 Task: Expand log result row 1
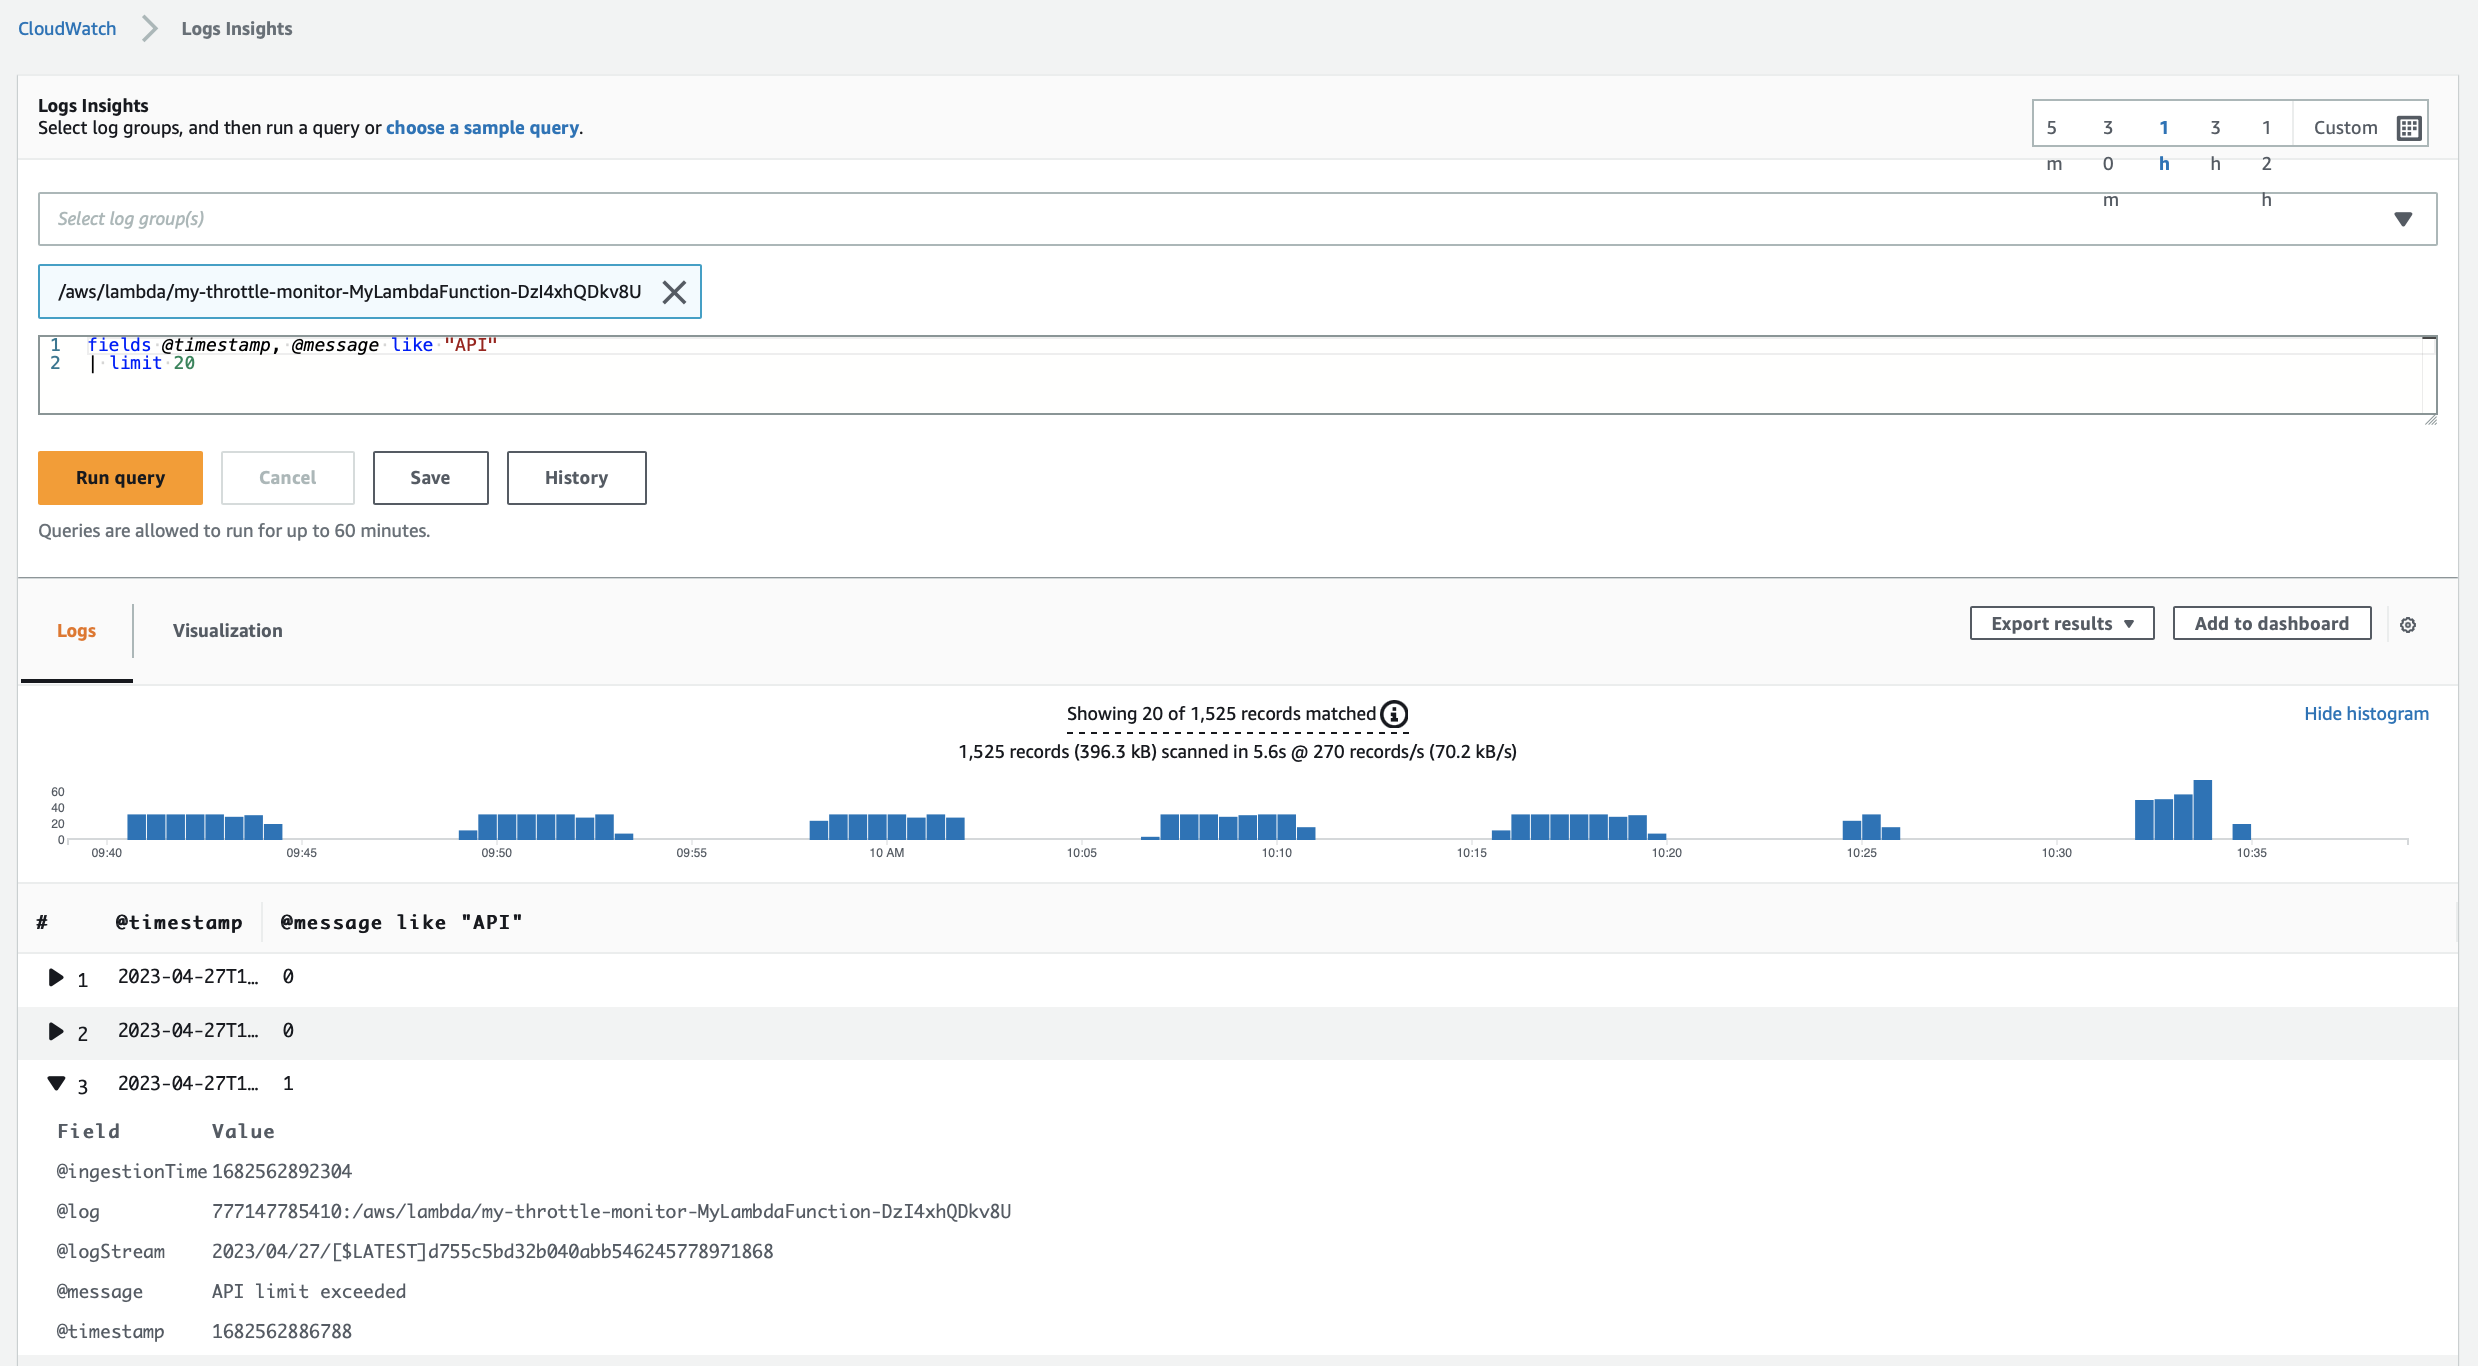[x=56, y=977]
